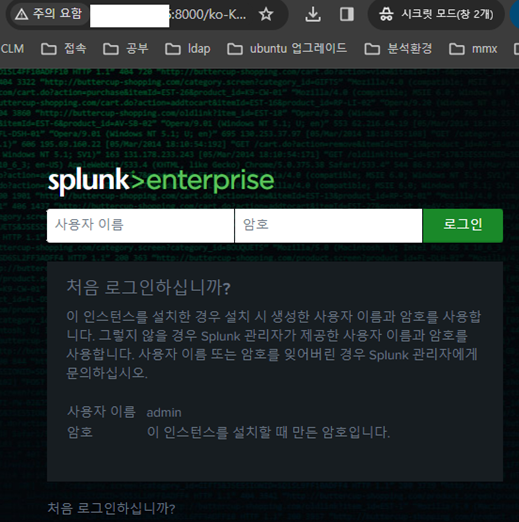Focus the 암호 password field
Image resolution: width=519 pixels, height=522 pixels.
click(328, 225)
